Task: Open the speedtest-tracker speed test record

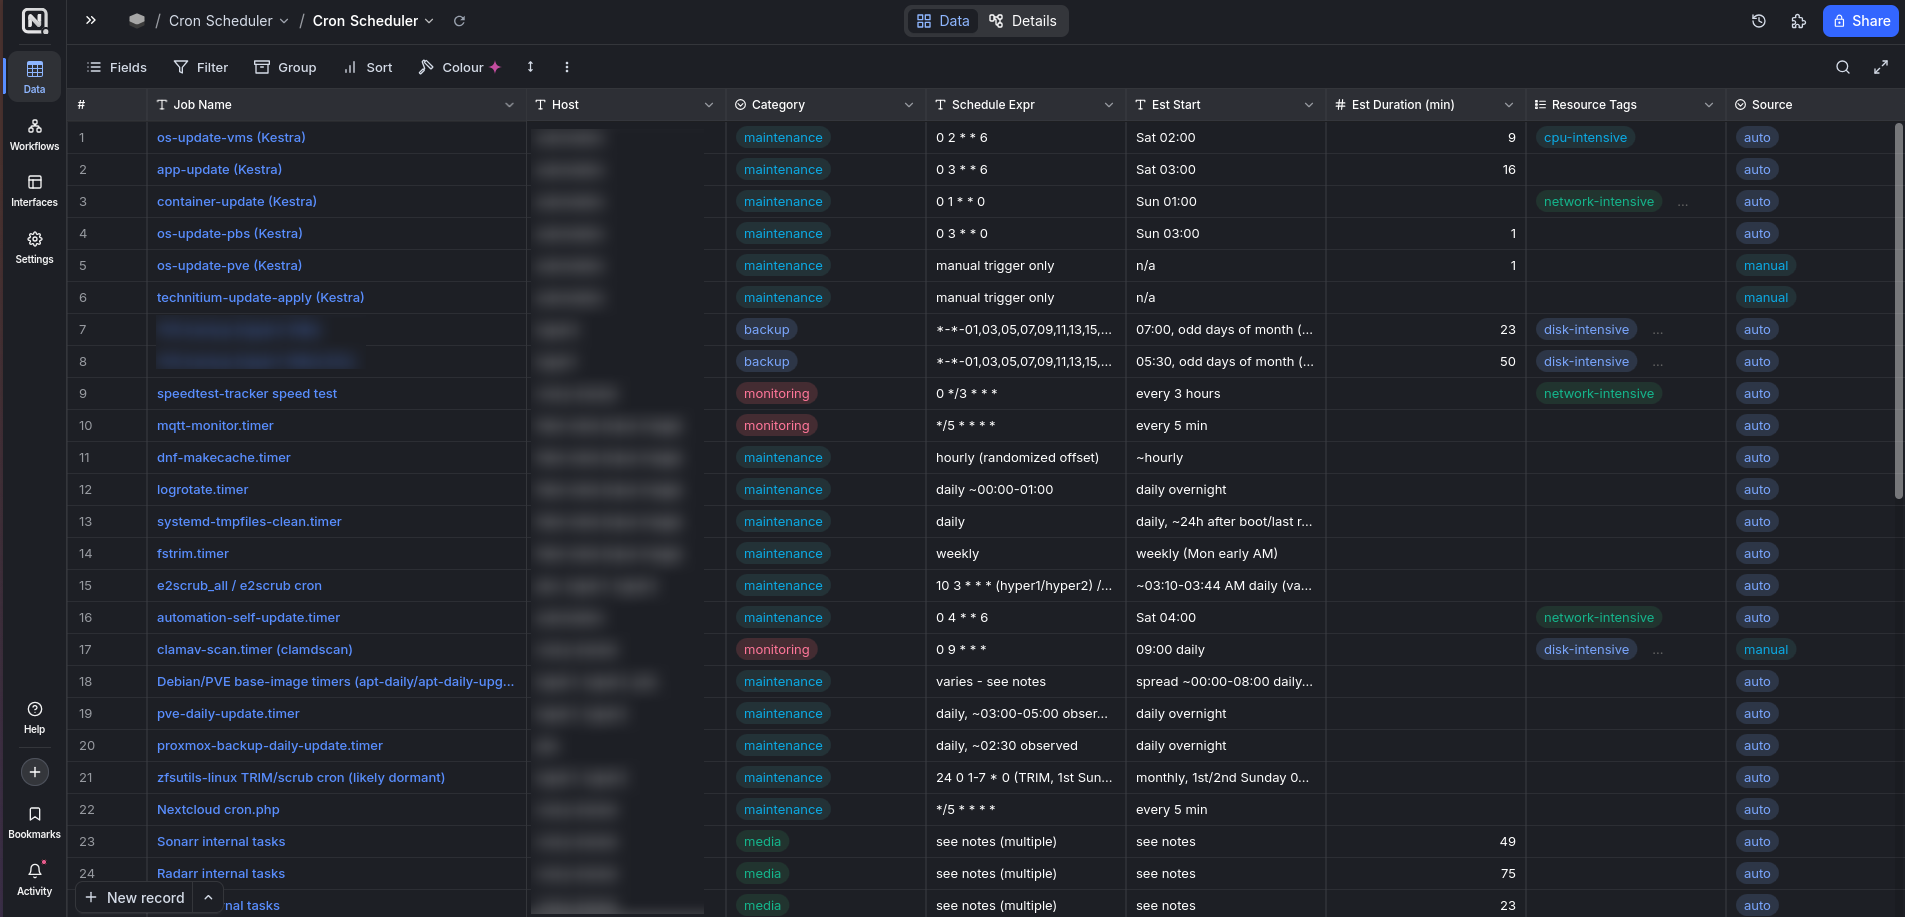Action: pos(247,393)
